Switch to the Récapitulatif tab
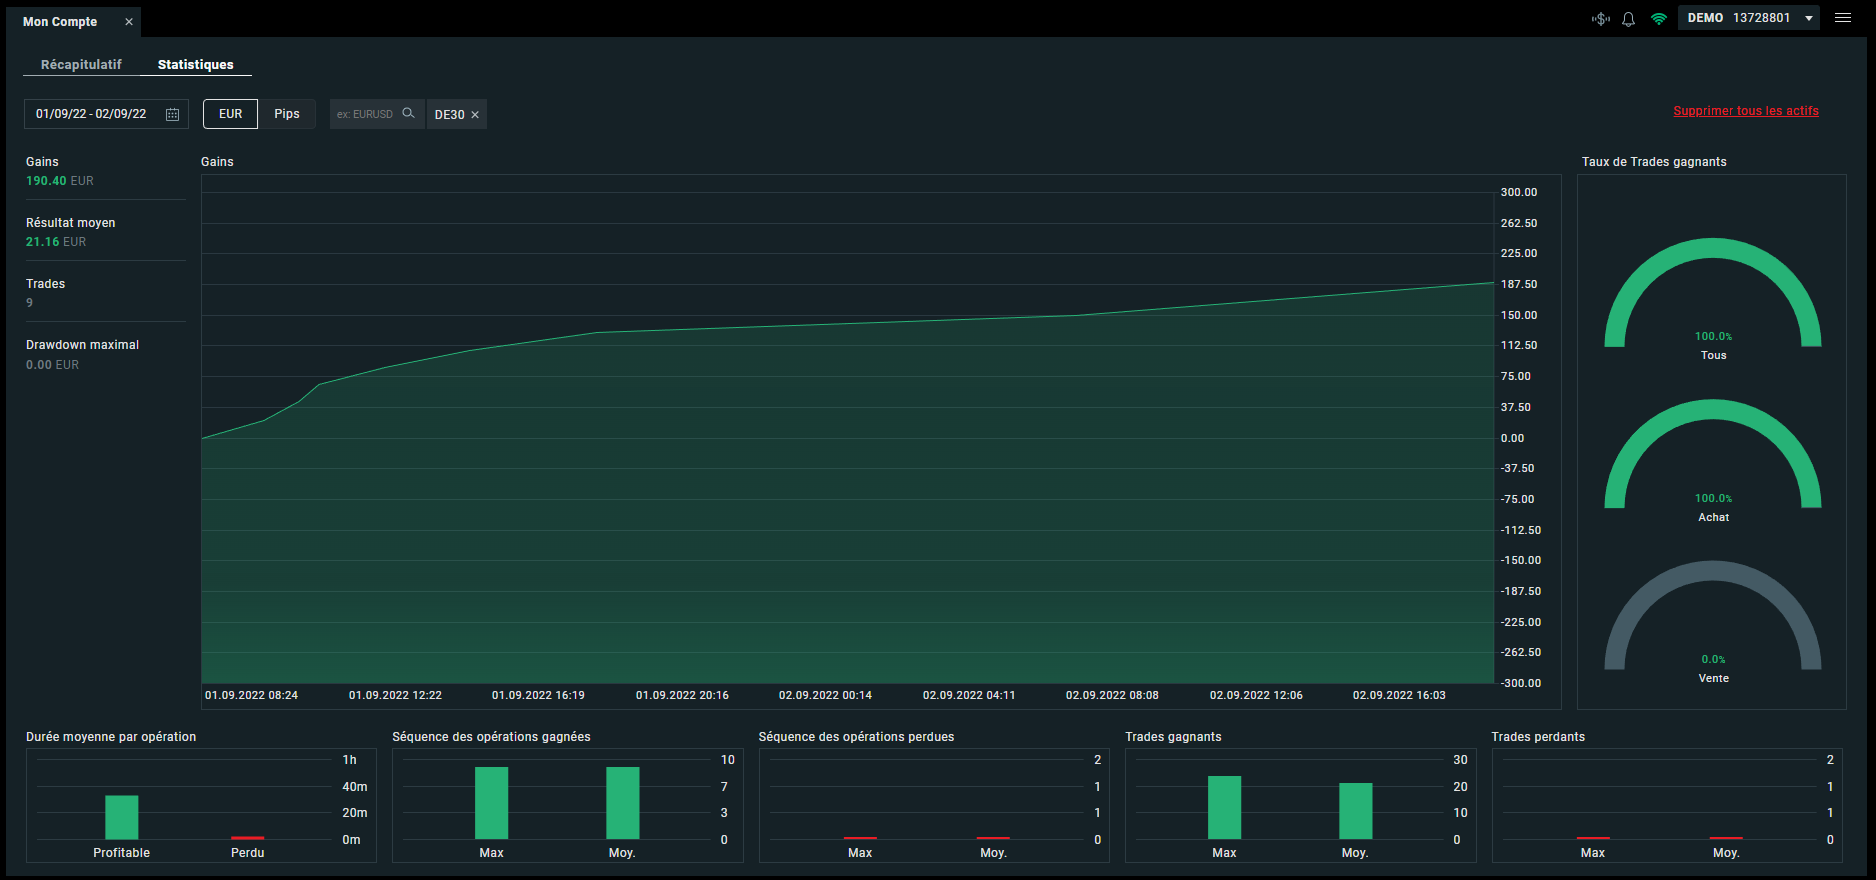The height and width of the screenshot is (880, 1876). click(x=81, y=64)
